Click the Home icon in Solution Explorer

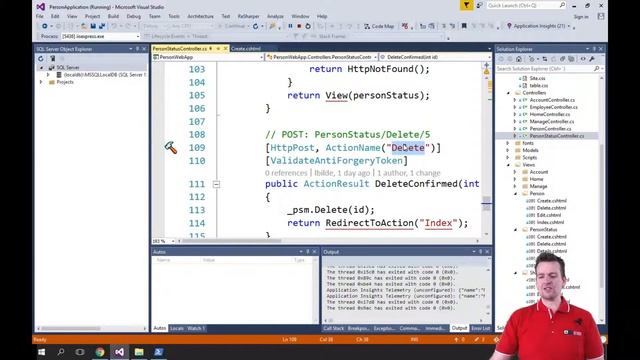[x=518, y=59]
